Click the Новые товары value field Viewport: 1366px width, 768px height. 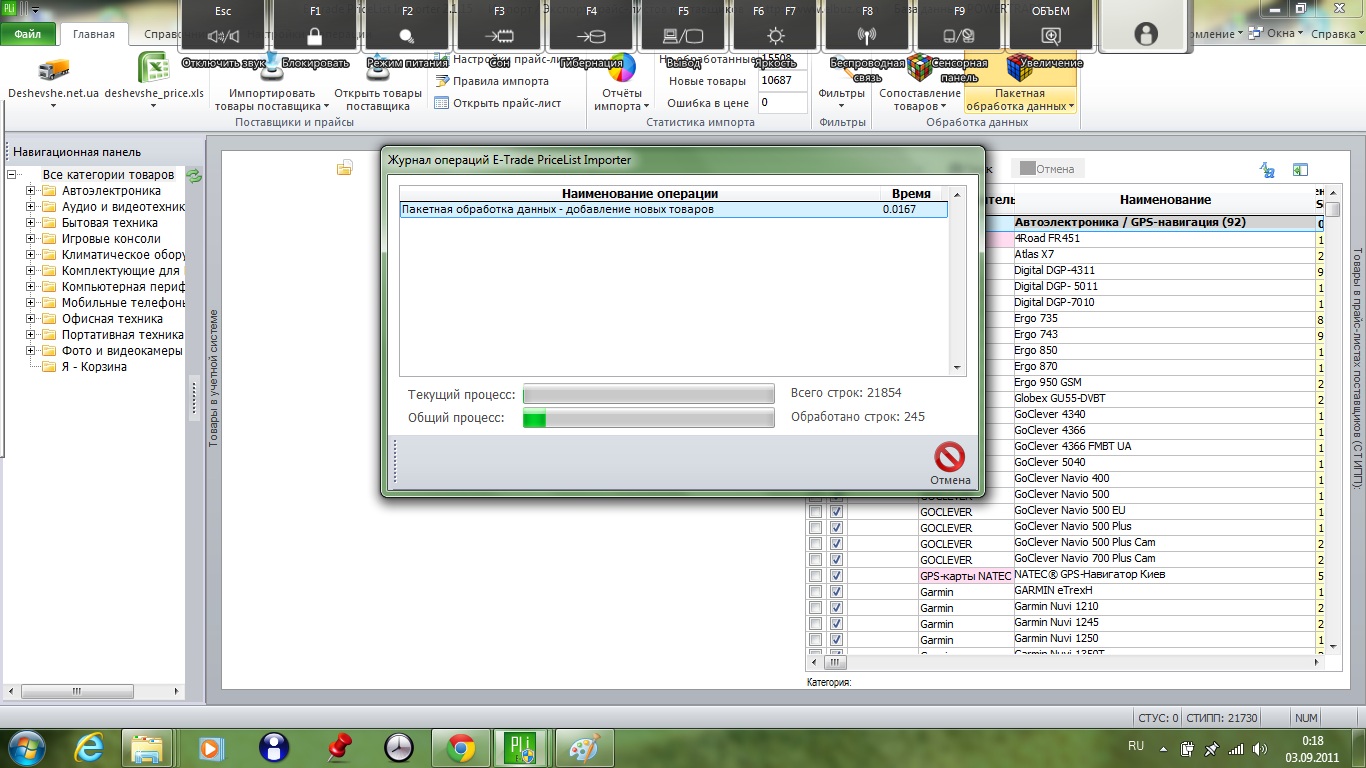[x=782, y=81]
